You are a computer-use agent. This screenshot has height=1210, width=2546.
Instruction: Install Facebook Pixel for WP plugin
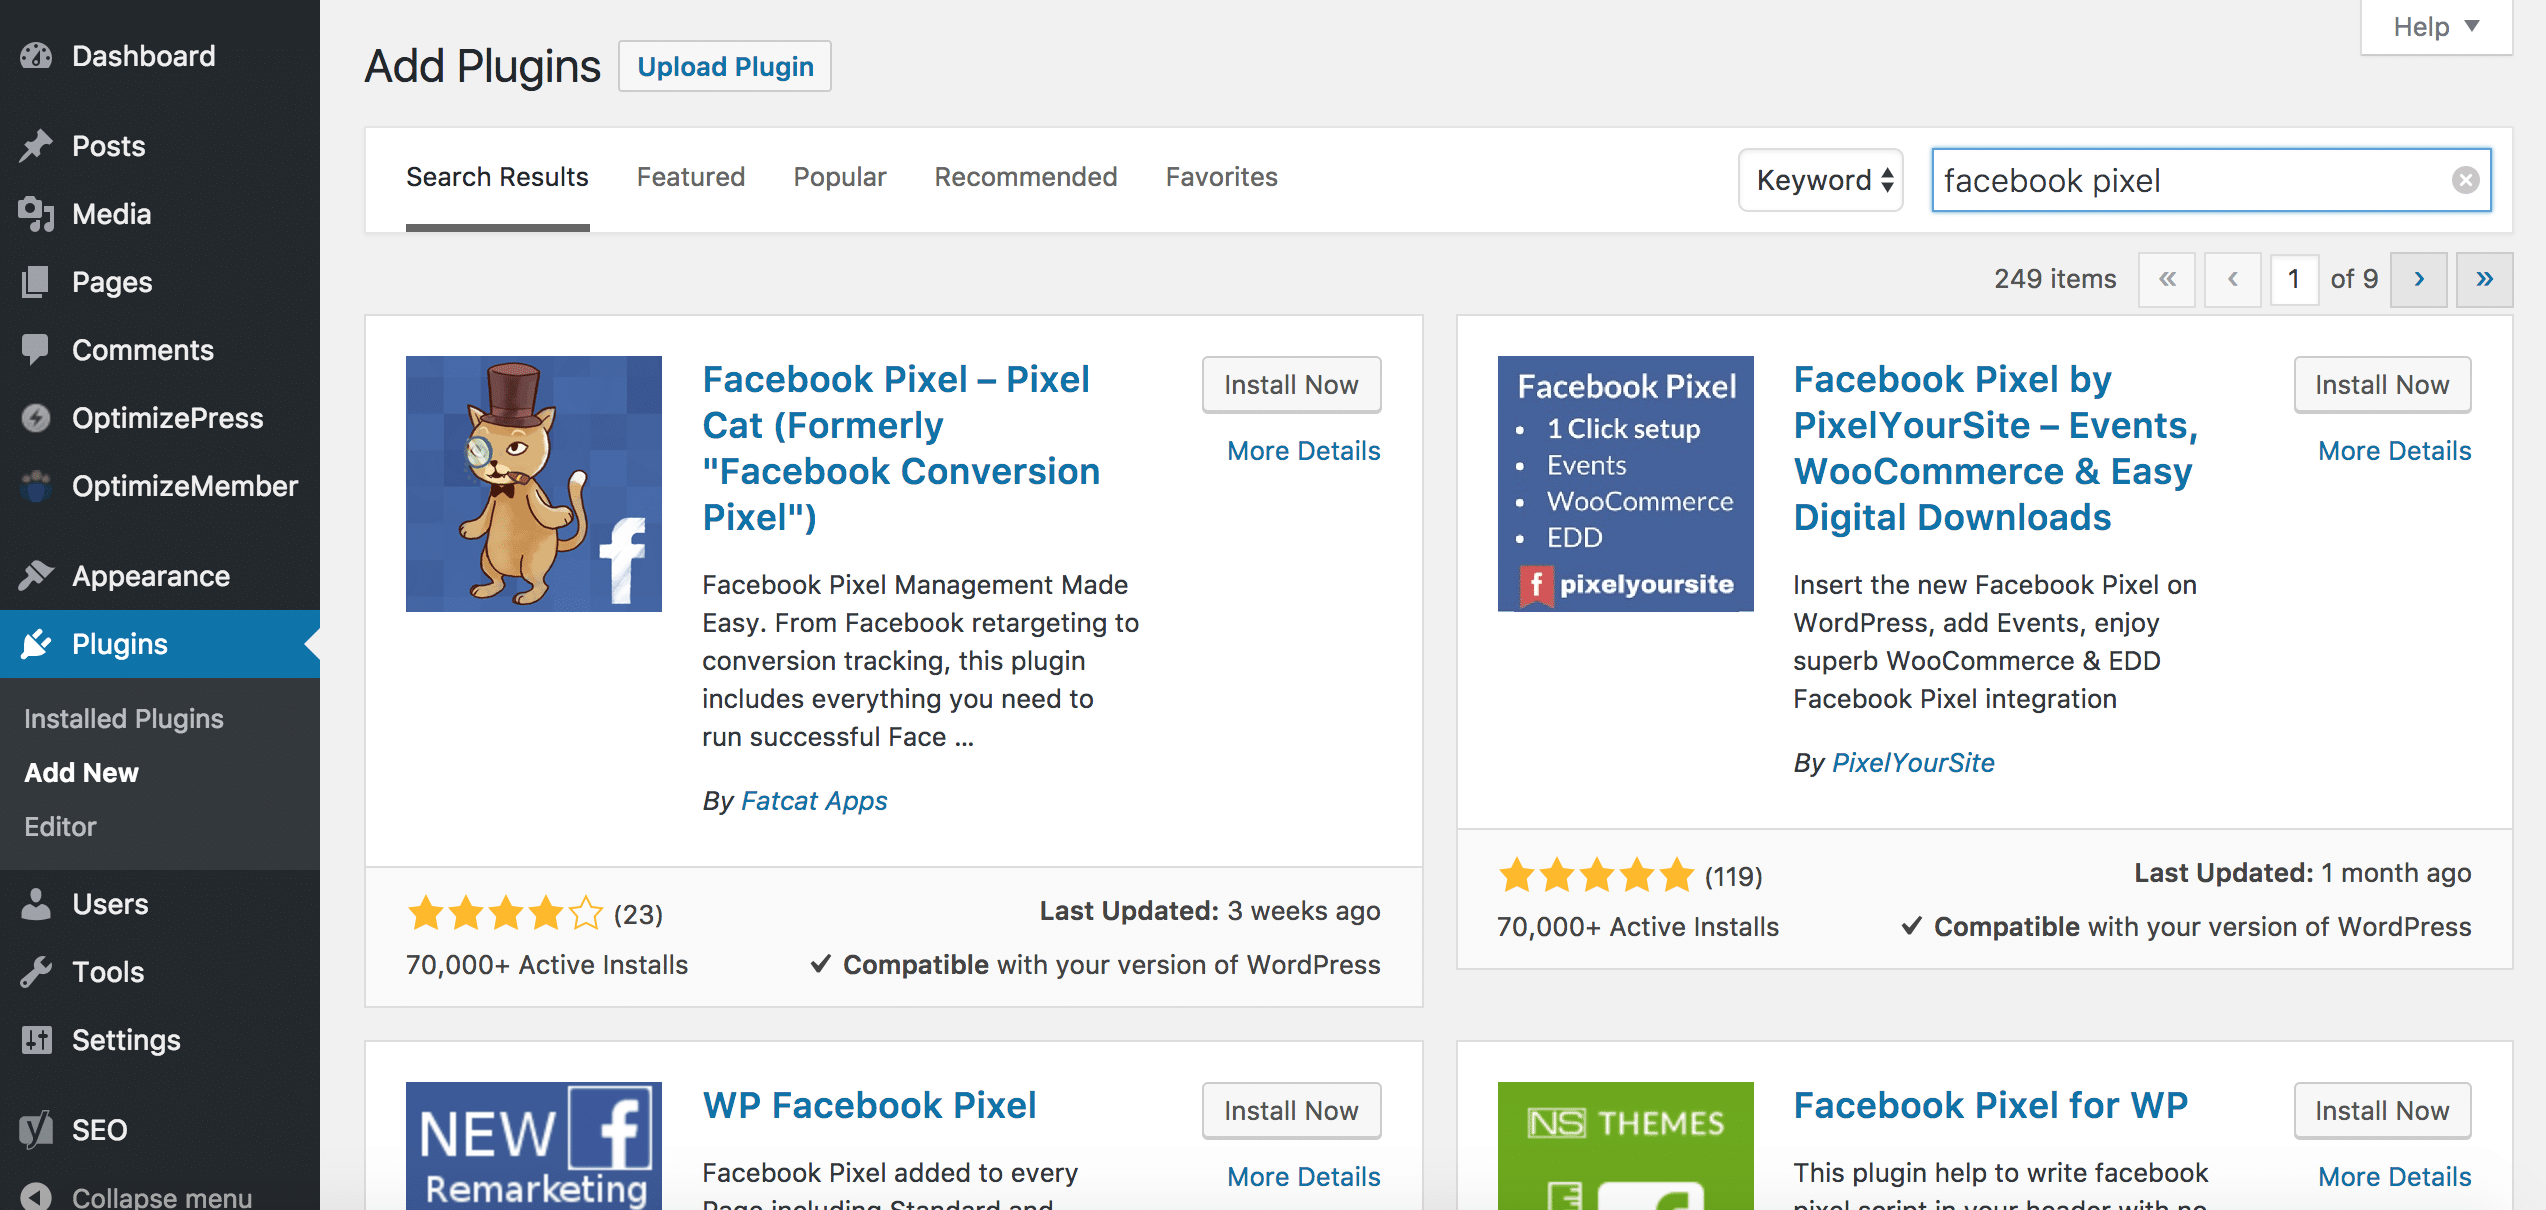point(2382,1111)
